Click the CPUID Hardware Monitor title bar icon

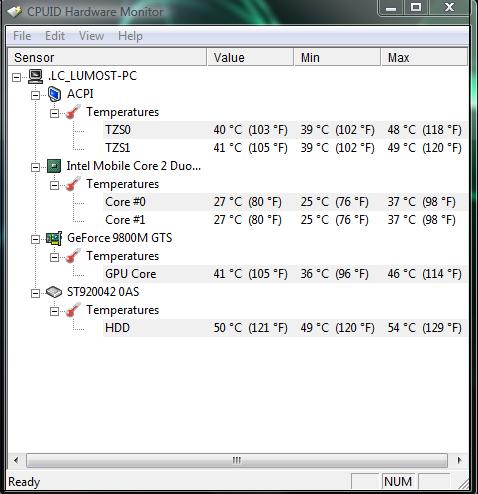[15, 12]
